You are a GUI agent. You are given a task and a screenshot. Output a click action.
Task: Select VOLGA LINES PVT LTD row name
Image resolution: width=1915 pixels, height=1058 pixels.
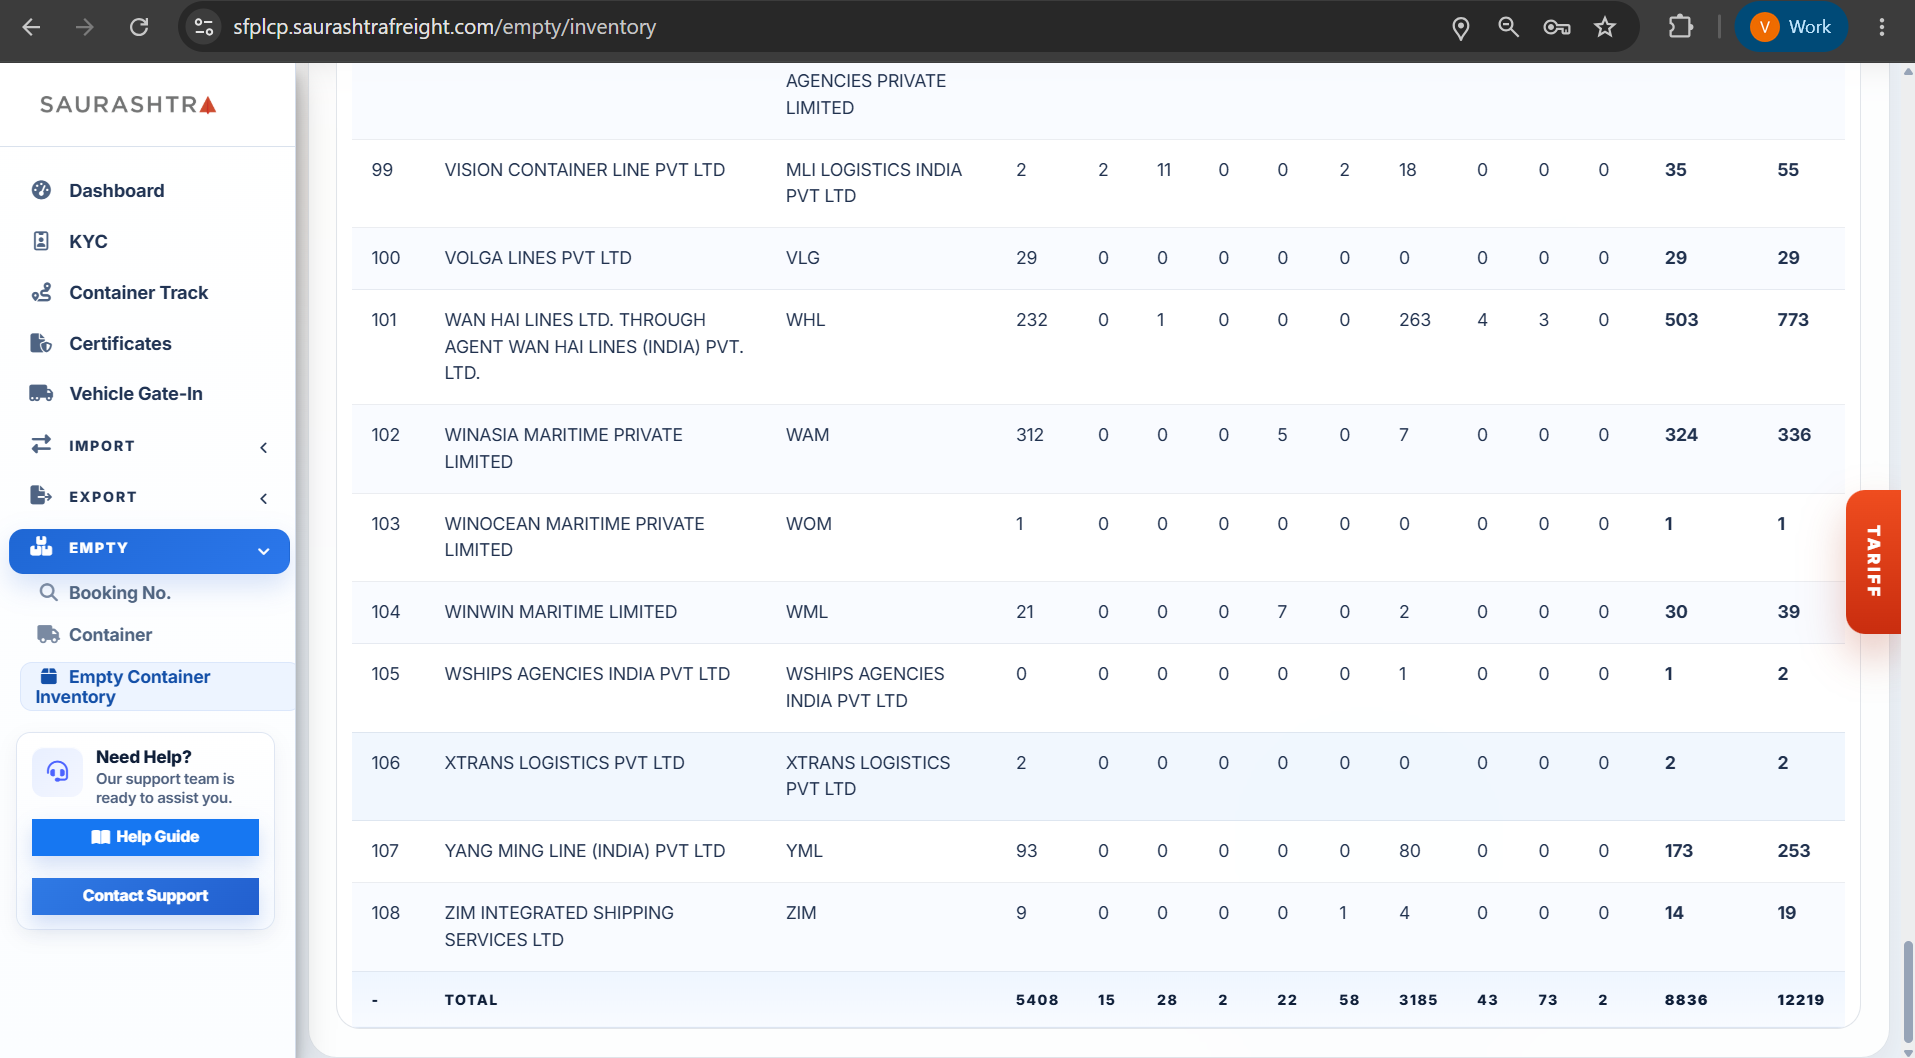coord(538,258)
